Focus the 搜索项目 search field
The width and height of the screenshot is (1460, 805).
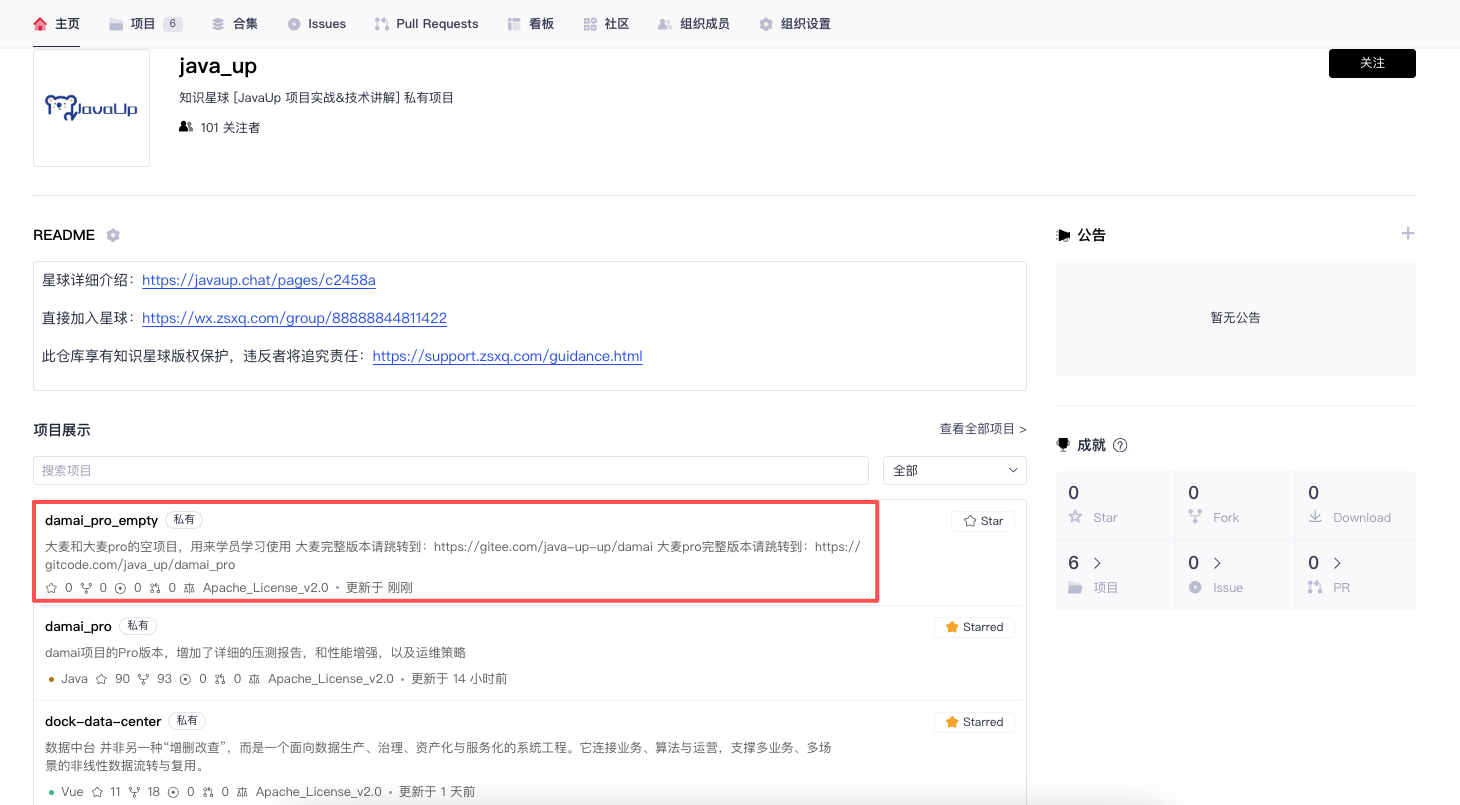point(451,470)
